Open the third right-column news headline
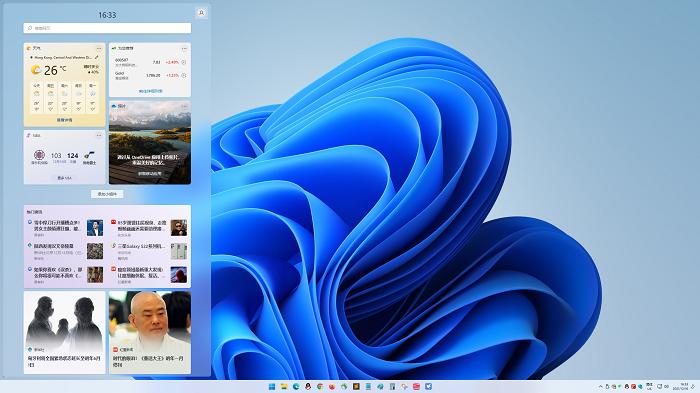 click(141, 272)
